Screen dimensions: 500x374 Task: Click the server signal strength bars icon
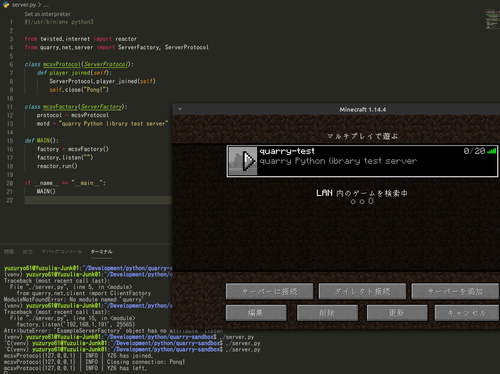pos(492,151)
